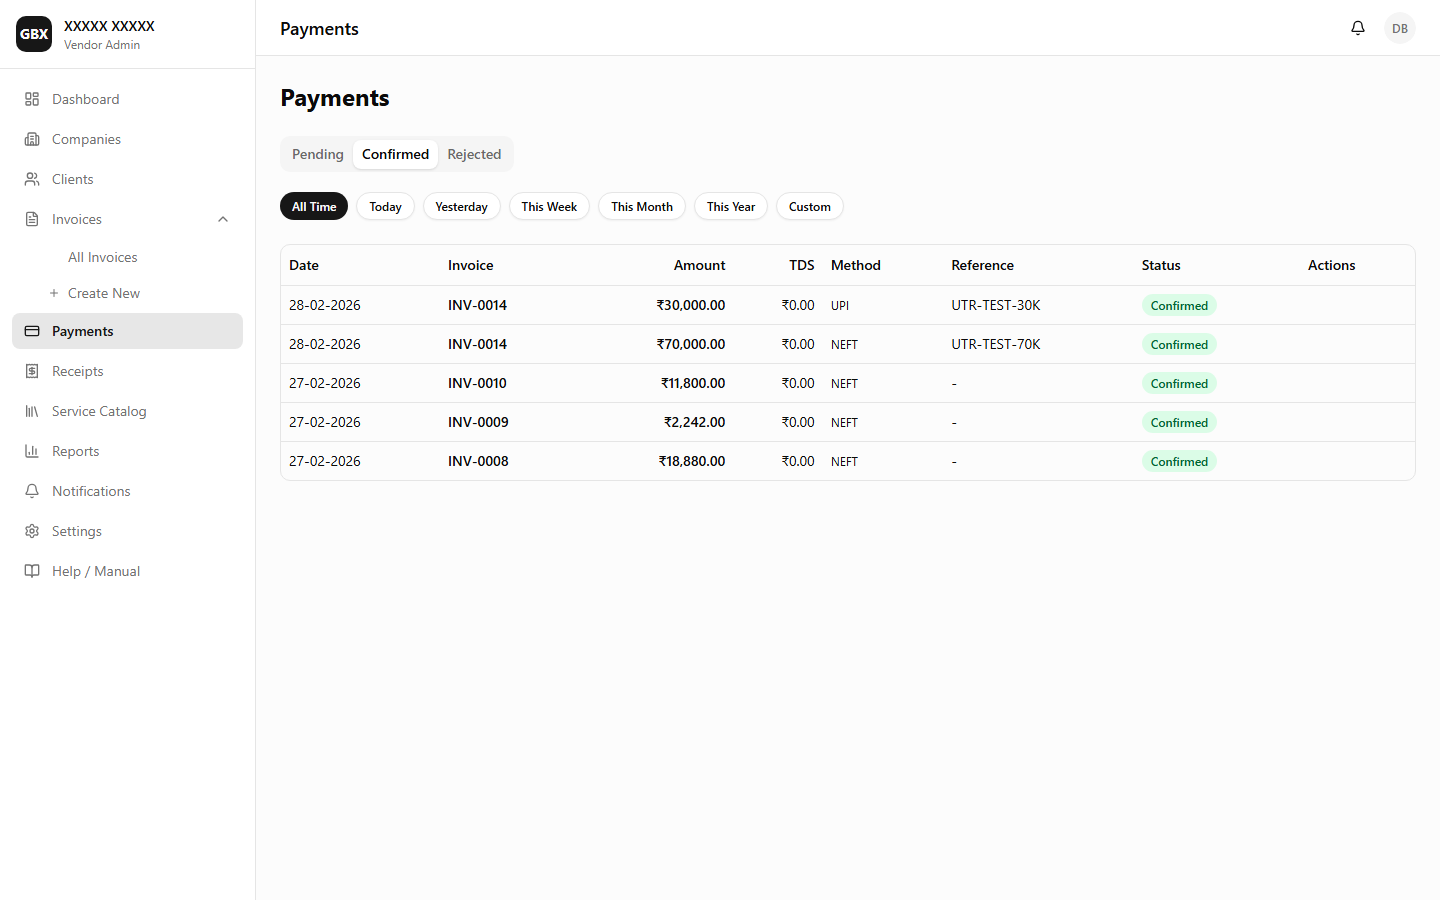Viewport: 1440px width, 900px height.
Task: Open Help / Manual page
Action: pyautogui.click(x=127, y=571)
